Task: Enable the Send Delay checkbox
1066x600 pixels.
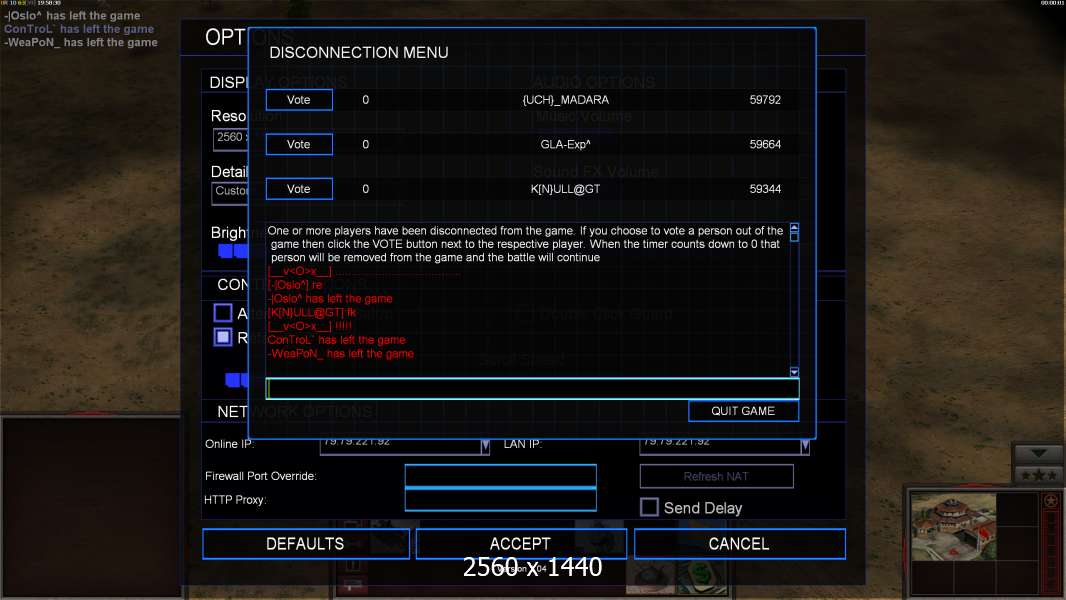Action: (649, 507)
